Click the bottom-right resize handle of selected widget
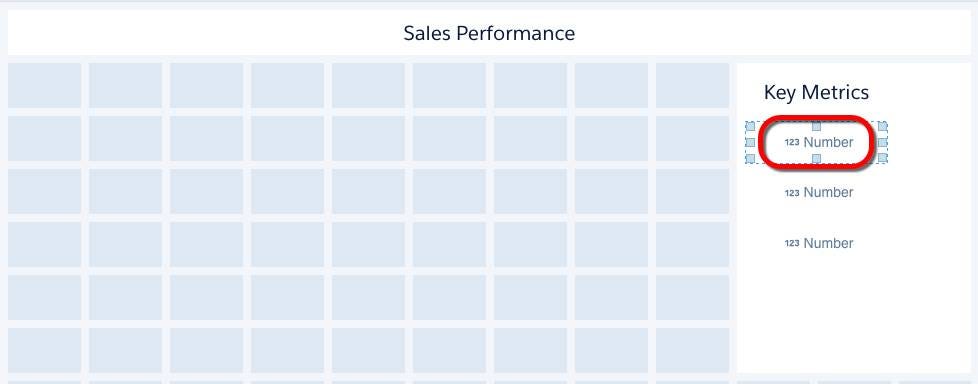This screenshot has height=384, width=978. coord(883,159)
